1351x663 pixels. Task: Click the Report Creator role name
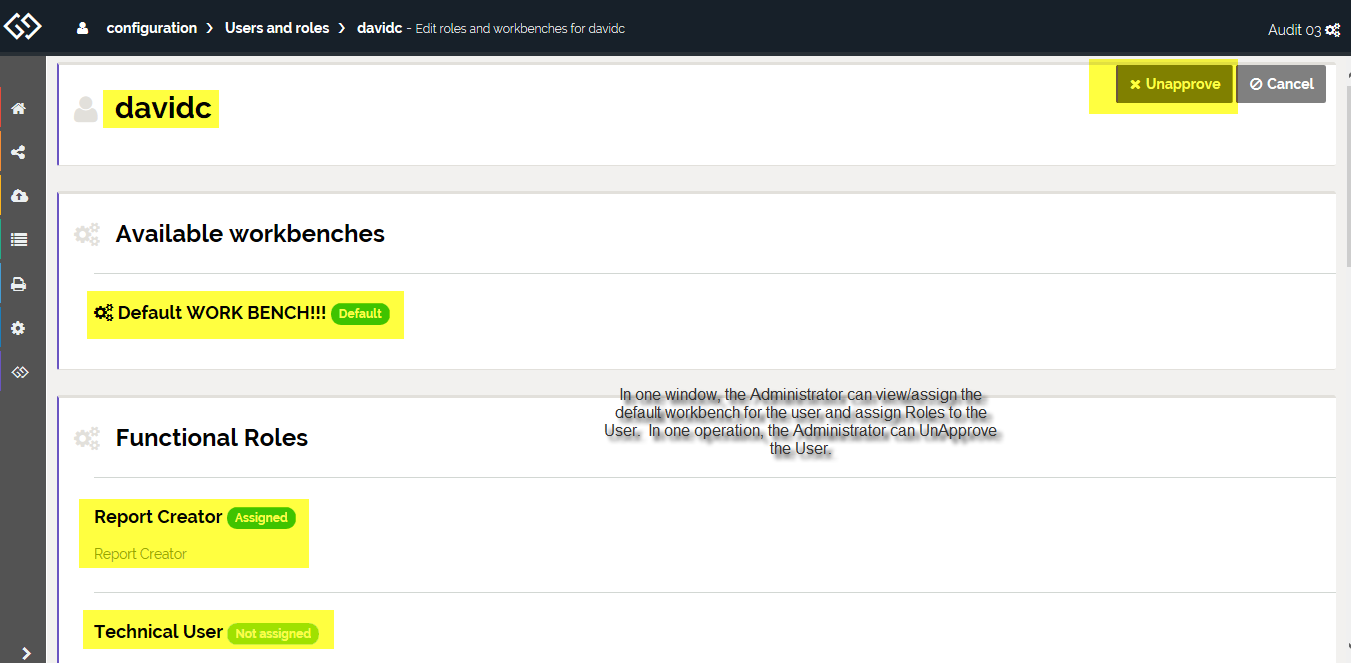158,517
